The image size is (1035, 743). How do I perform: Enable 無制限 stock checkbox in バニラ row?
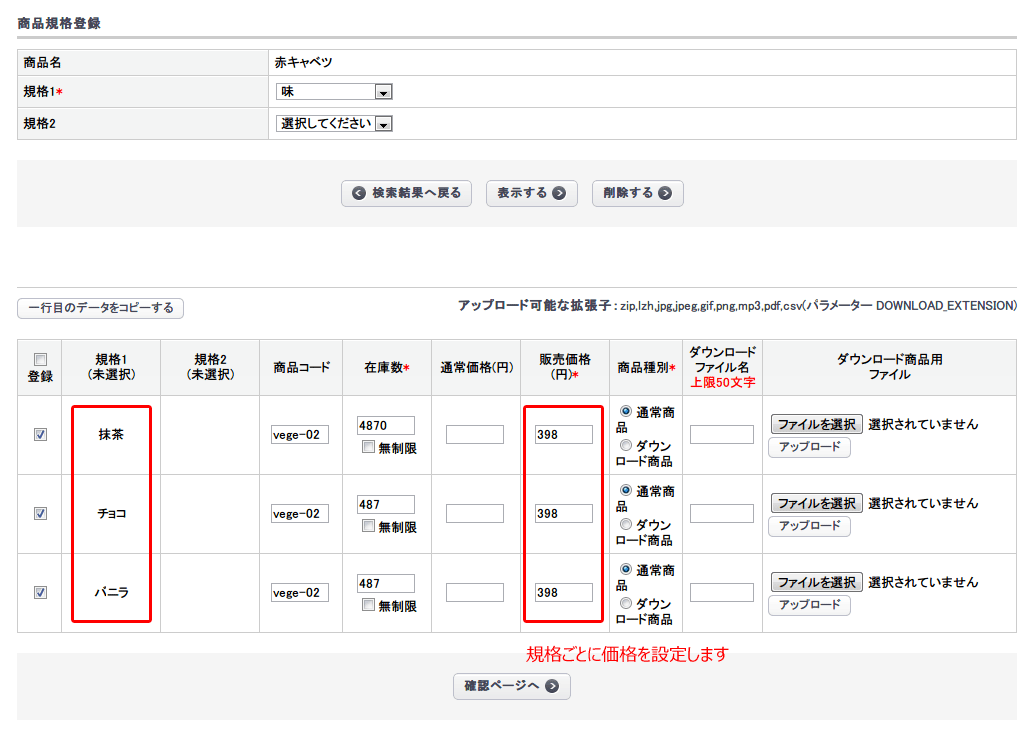point(368,605)
